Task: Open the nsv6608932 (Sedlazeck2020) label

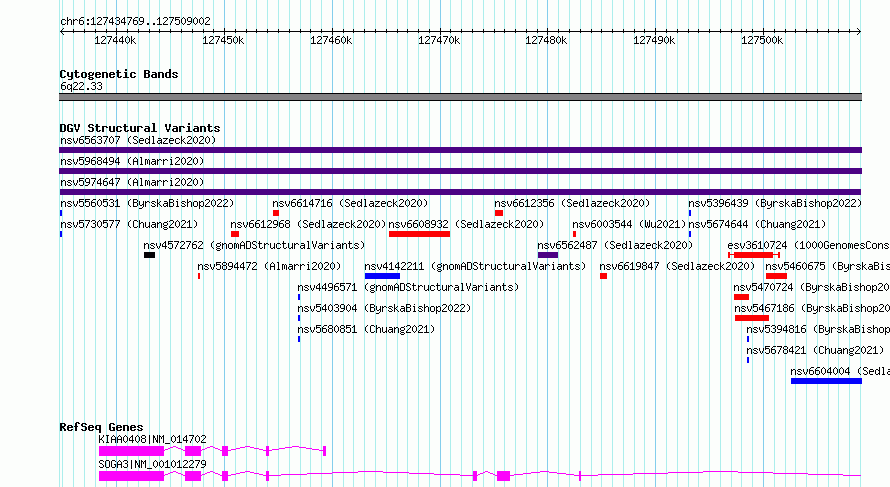Action: [x=466, y=224]
